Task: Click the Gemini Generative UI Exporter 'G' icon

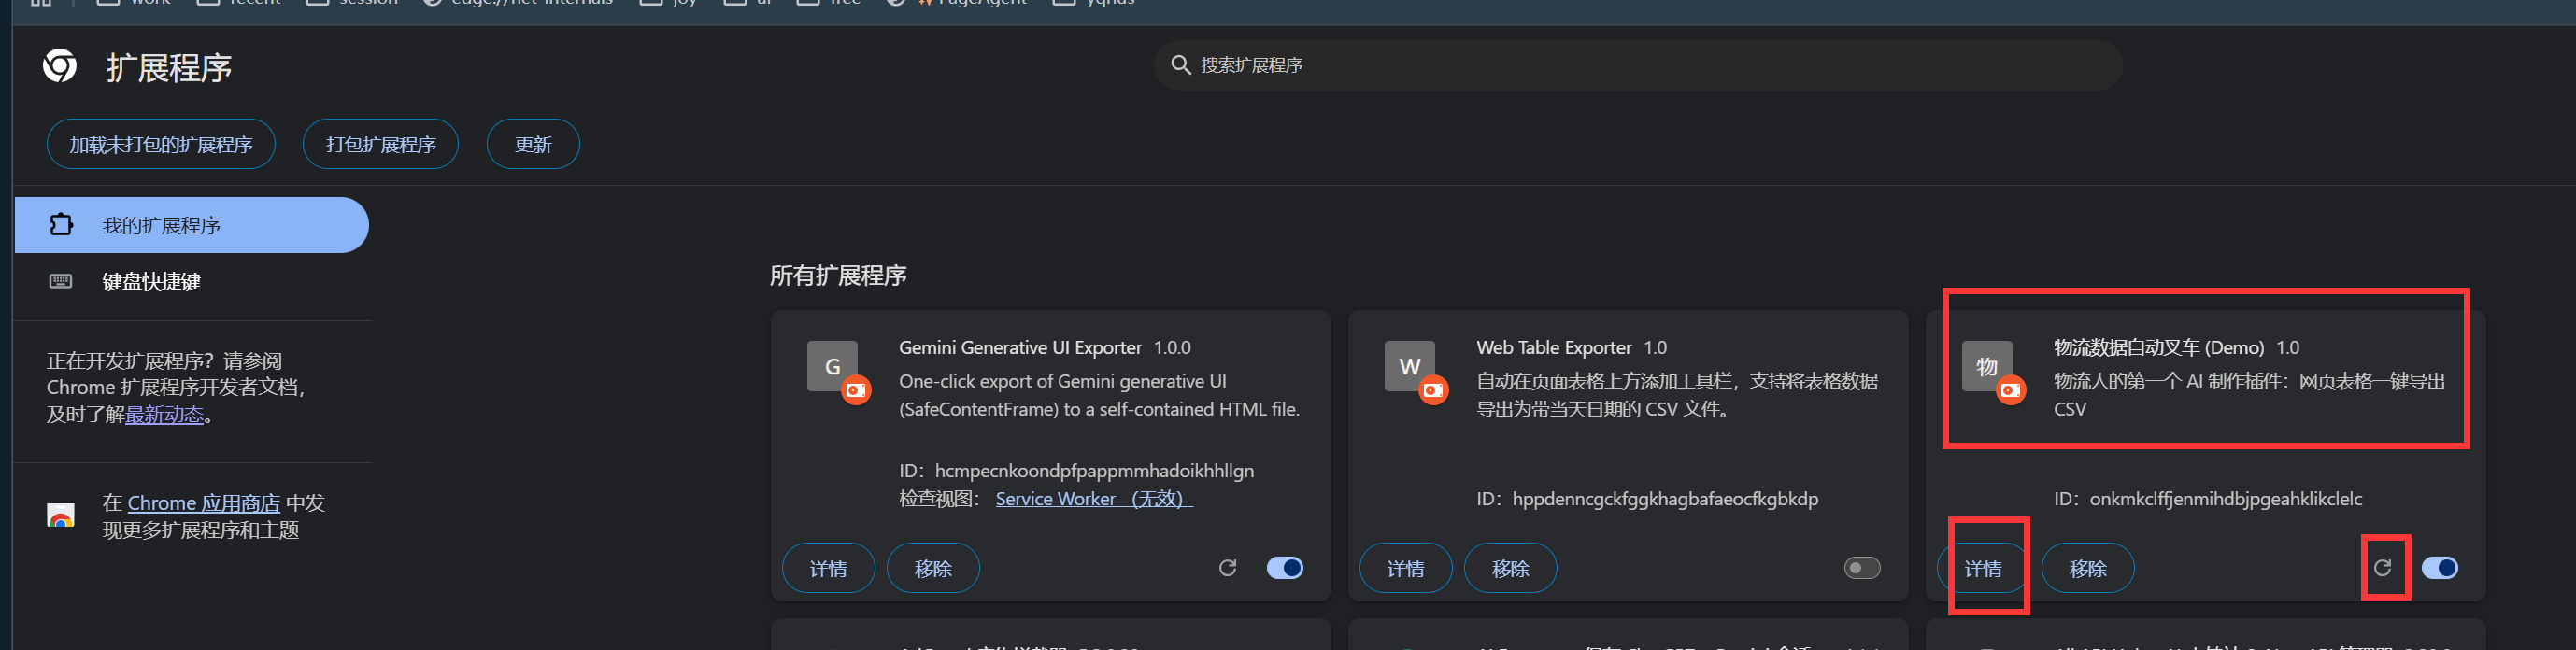Action: 832,366
